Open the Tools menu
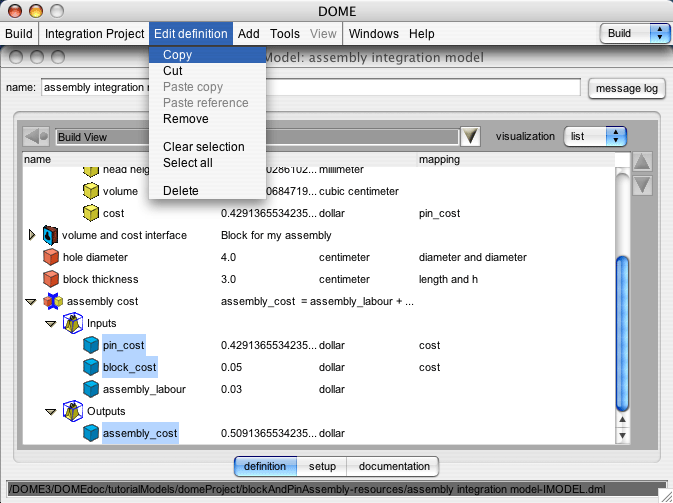The height and width of the screenshot is (503, 673). (285, 33)
